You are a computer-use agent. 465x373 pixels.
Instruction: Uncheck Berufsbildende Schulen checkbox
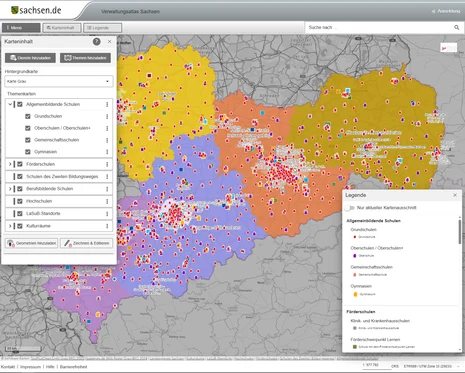pyautogui.click(x=20, y=189)
